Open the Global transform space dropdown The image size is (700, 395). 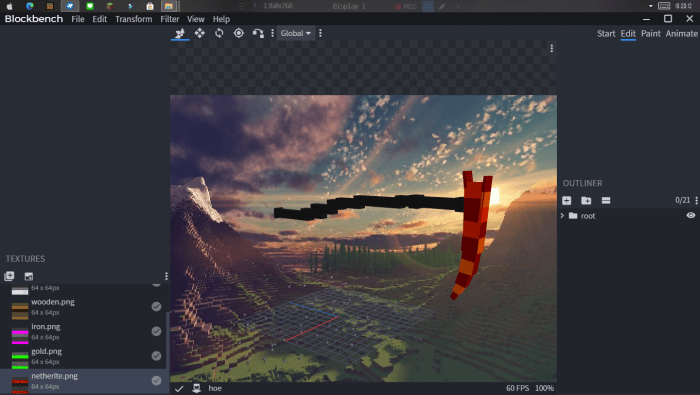click(296, 33)
